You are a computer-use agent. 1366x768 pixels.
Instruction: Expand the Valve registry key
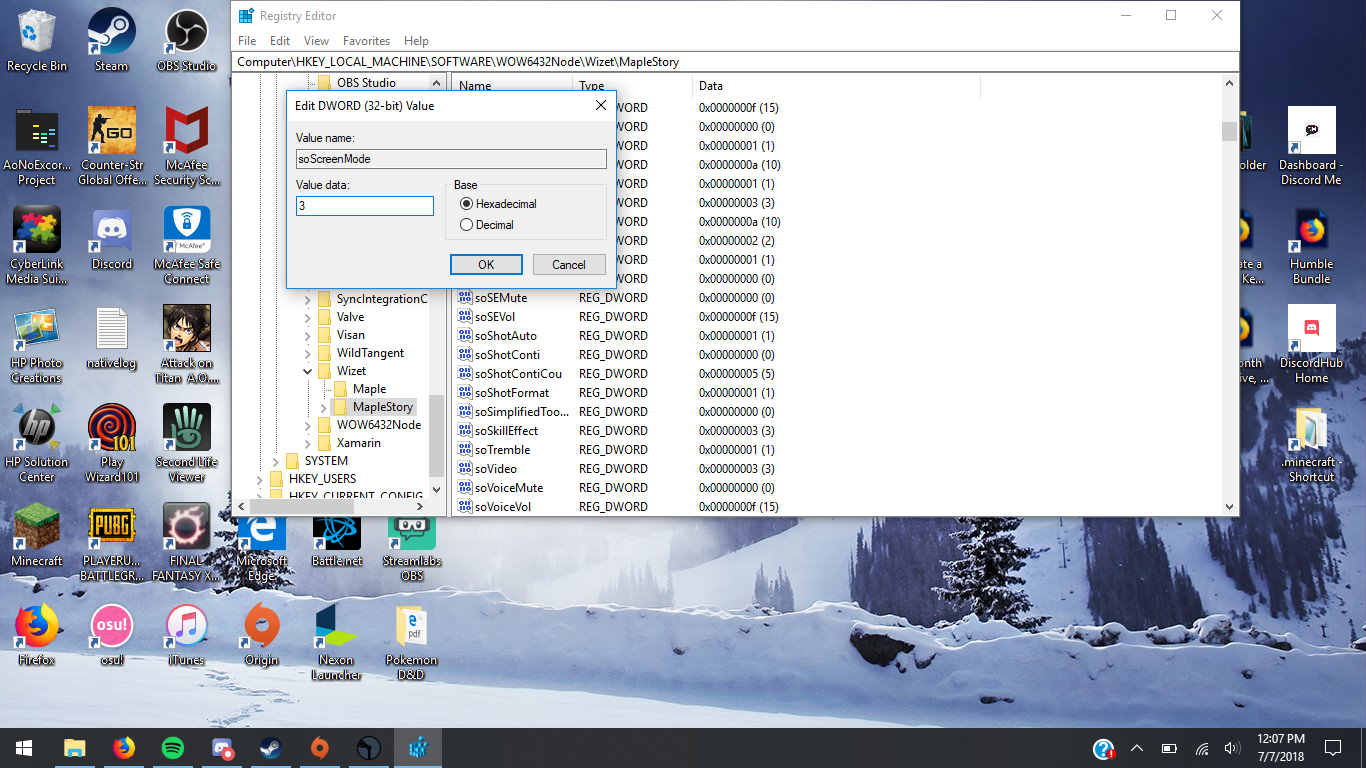pos(307,317)
